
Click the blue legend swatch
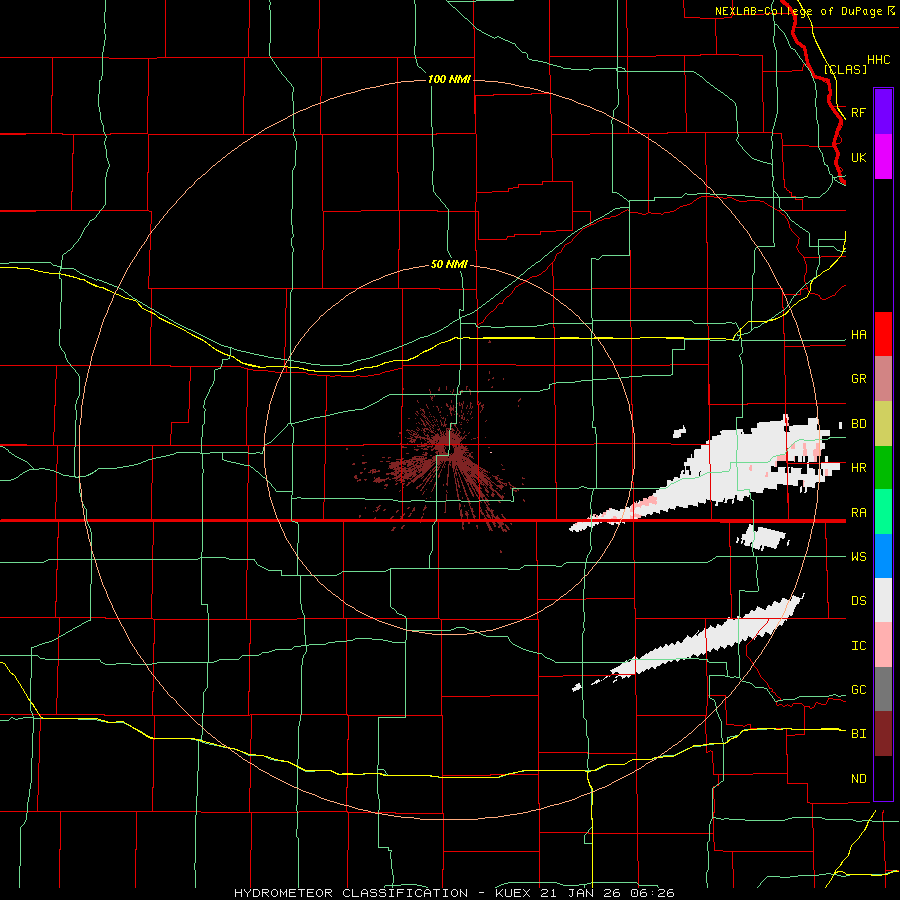[x=883, y=556]
